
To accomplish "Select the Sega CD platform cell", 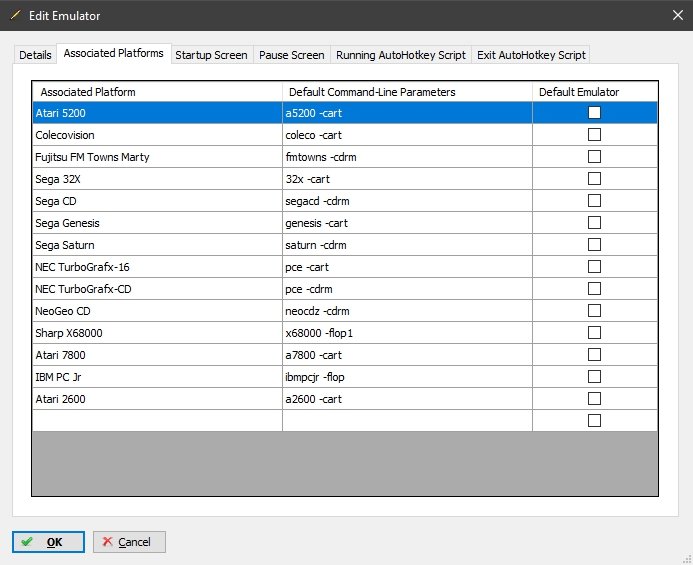I will 157,201.
